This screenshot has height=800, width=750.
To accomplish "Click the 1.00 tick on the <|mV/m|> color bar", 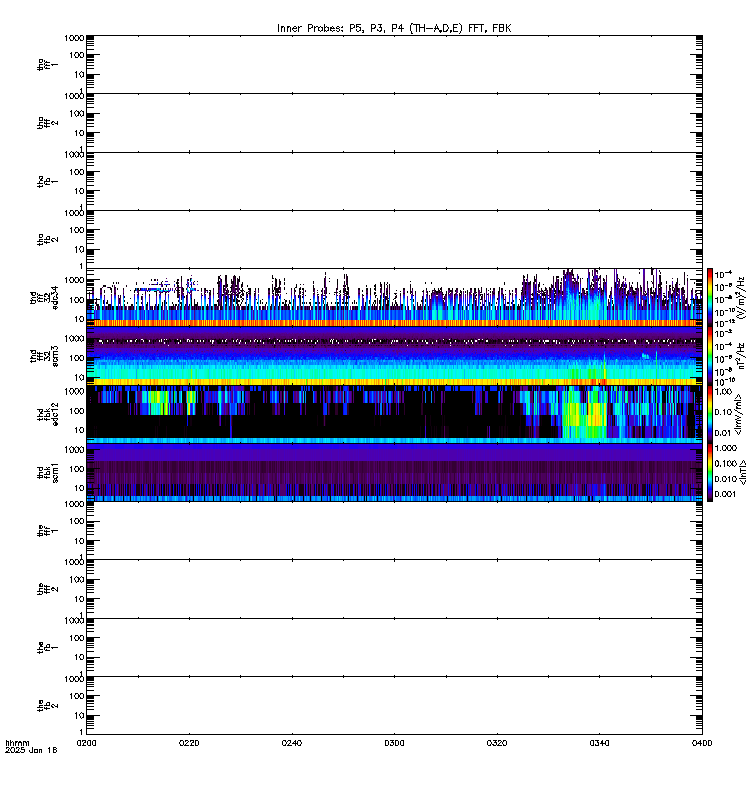I will tap(723, 392).
